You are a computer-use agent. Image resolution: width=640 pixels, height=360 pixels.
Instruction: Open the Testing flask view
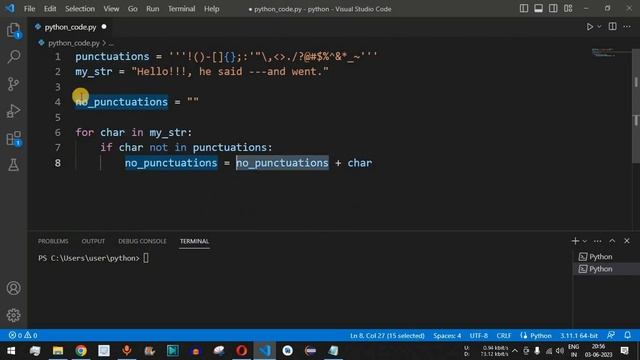13,165
